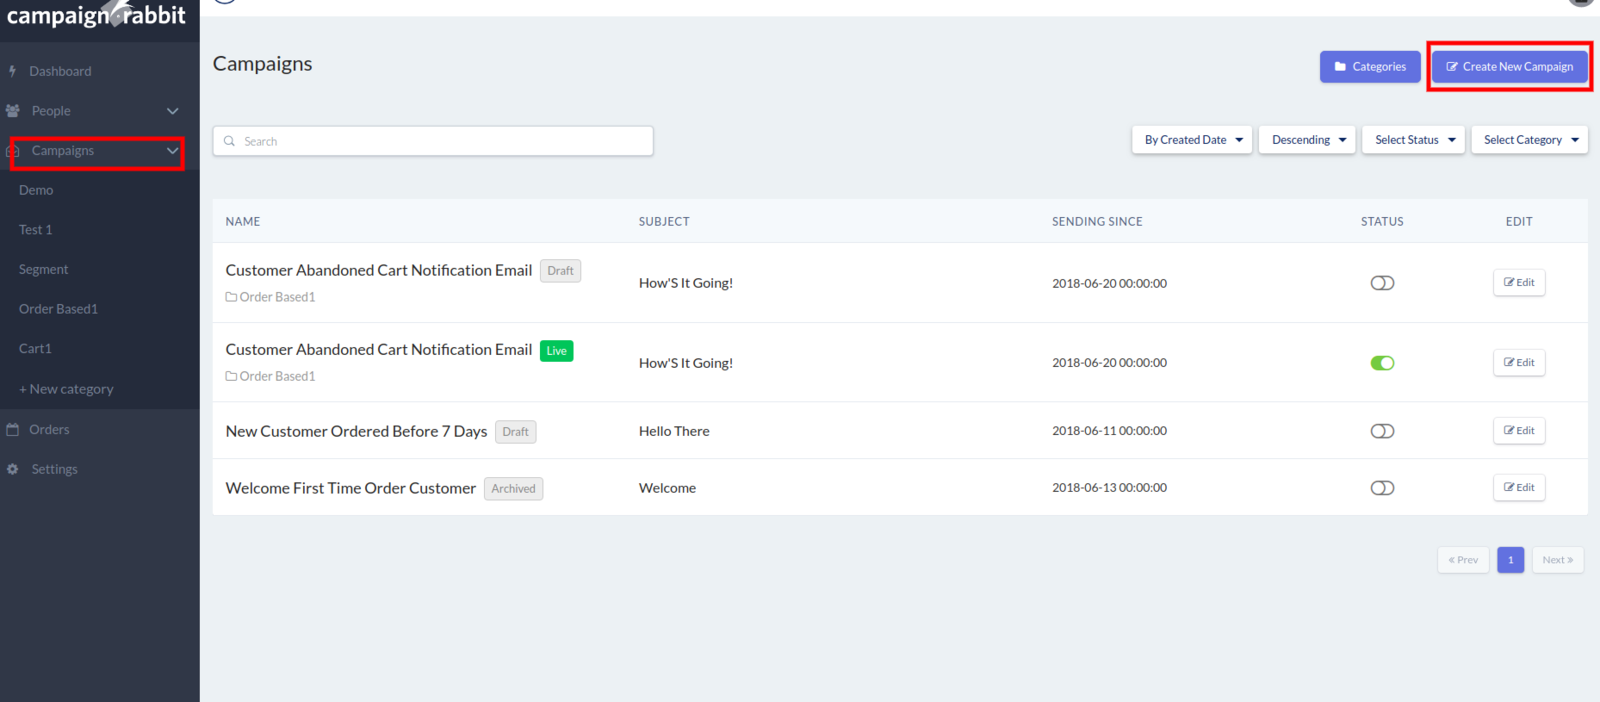Enable New Customer Ordered Before 7 Days campaign
The height and width of the screenshot is (702, 1600).
point(1382,431)
